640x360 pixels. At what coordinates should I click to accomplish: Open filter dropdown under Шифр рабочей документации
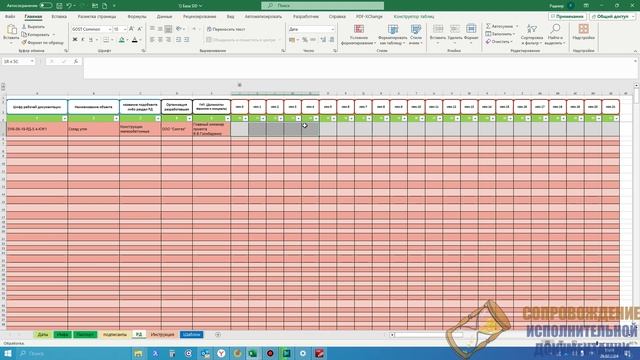coord(64,118)
